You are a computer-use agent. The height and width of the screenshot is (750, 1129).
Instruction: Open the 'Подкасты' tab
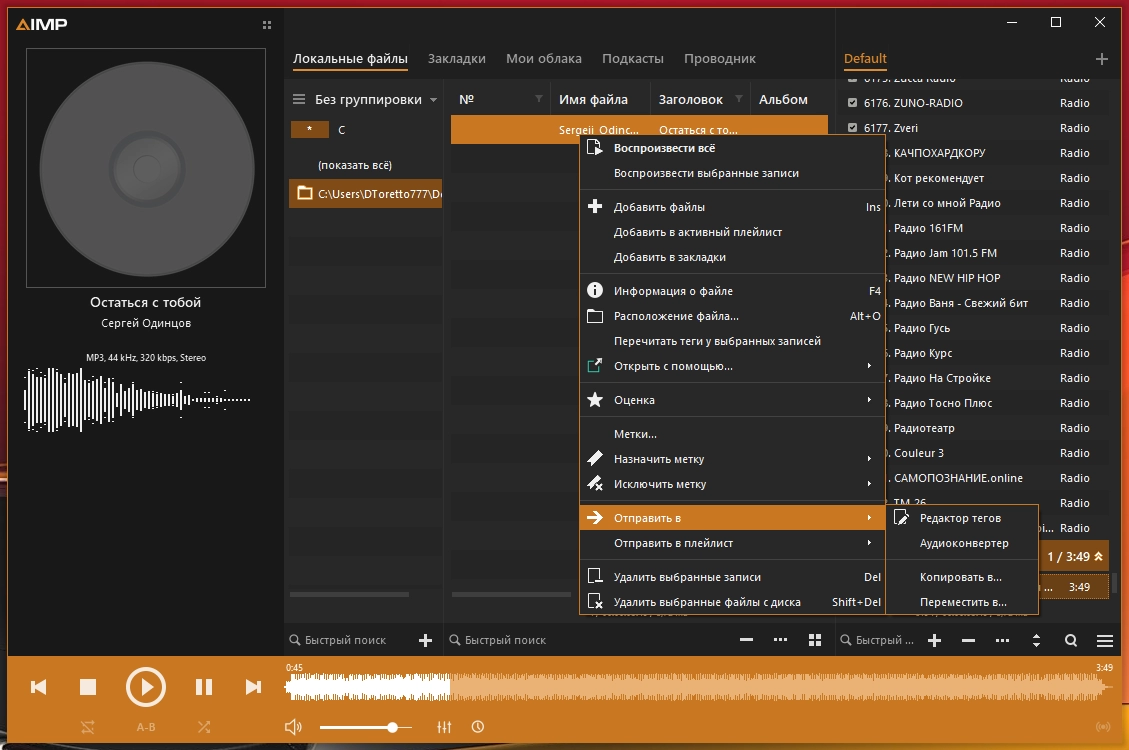[x=632, y=59]
